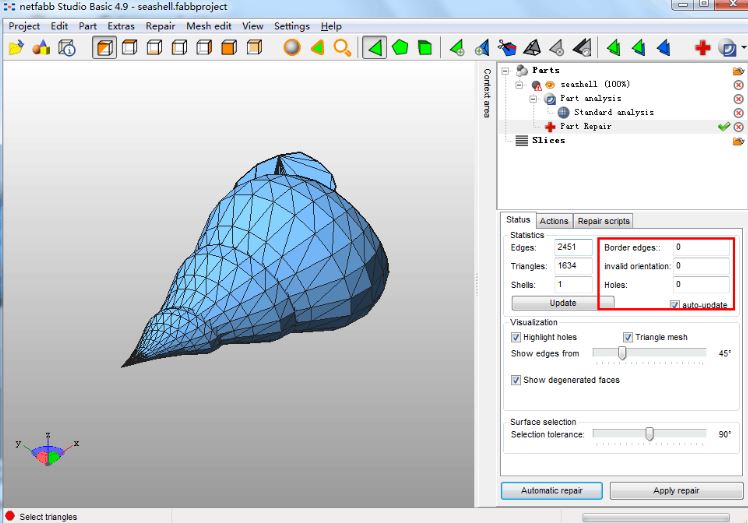This screenshot has height=523, width=748.
Task: Collapse the Part analysis tree node
Action: [x=533, y=99]
